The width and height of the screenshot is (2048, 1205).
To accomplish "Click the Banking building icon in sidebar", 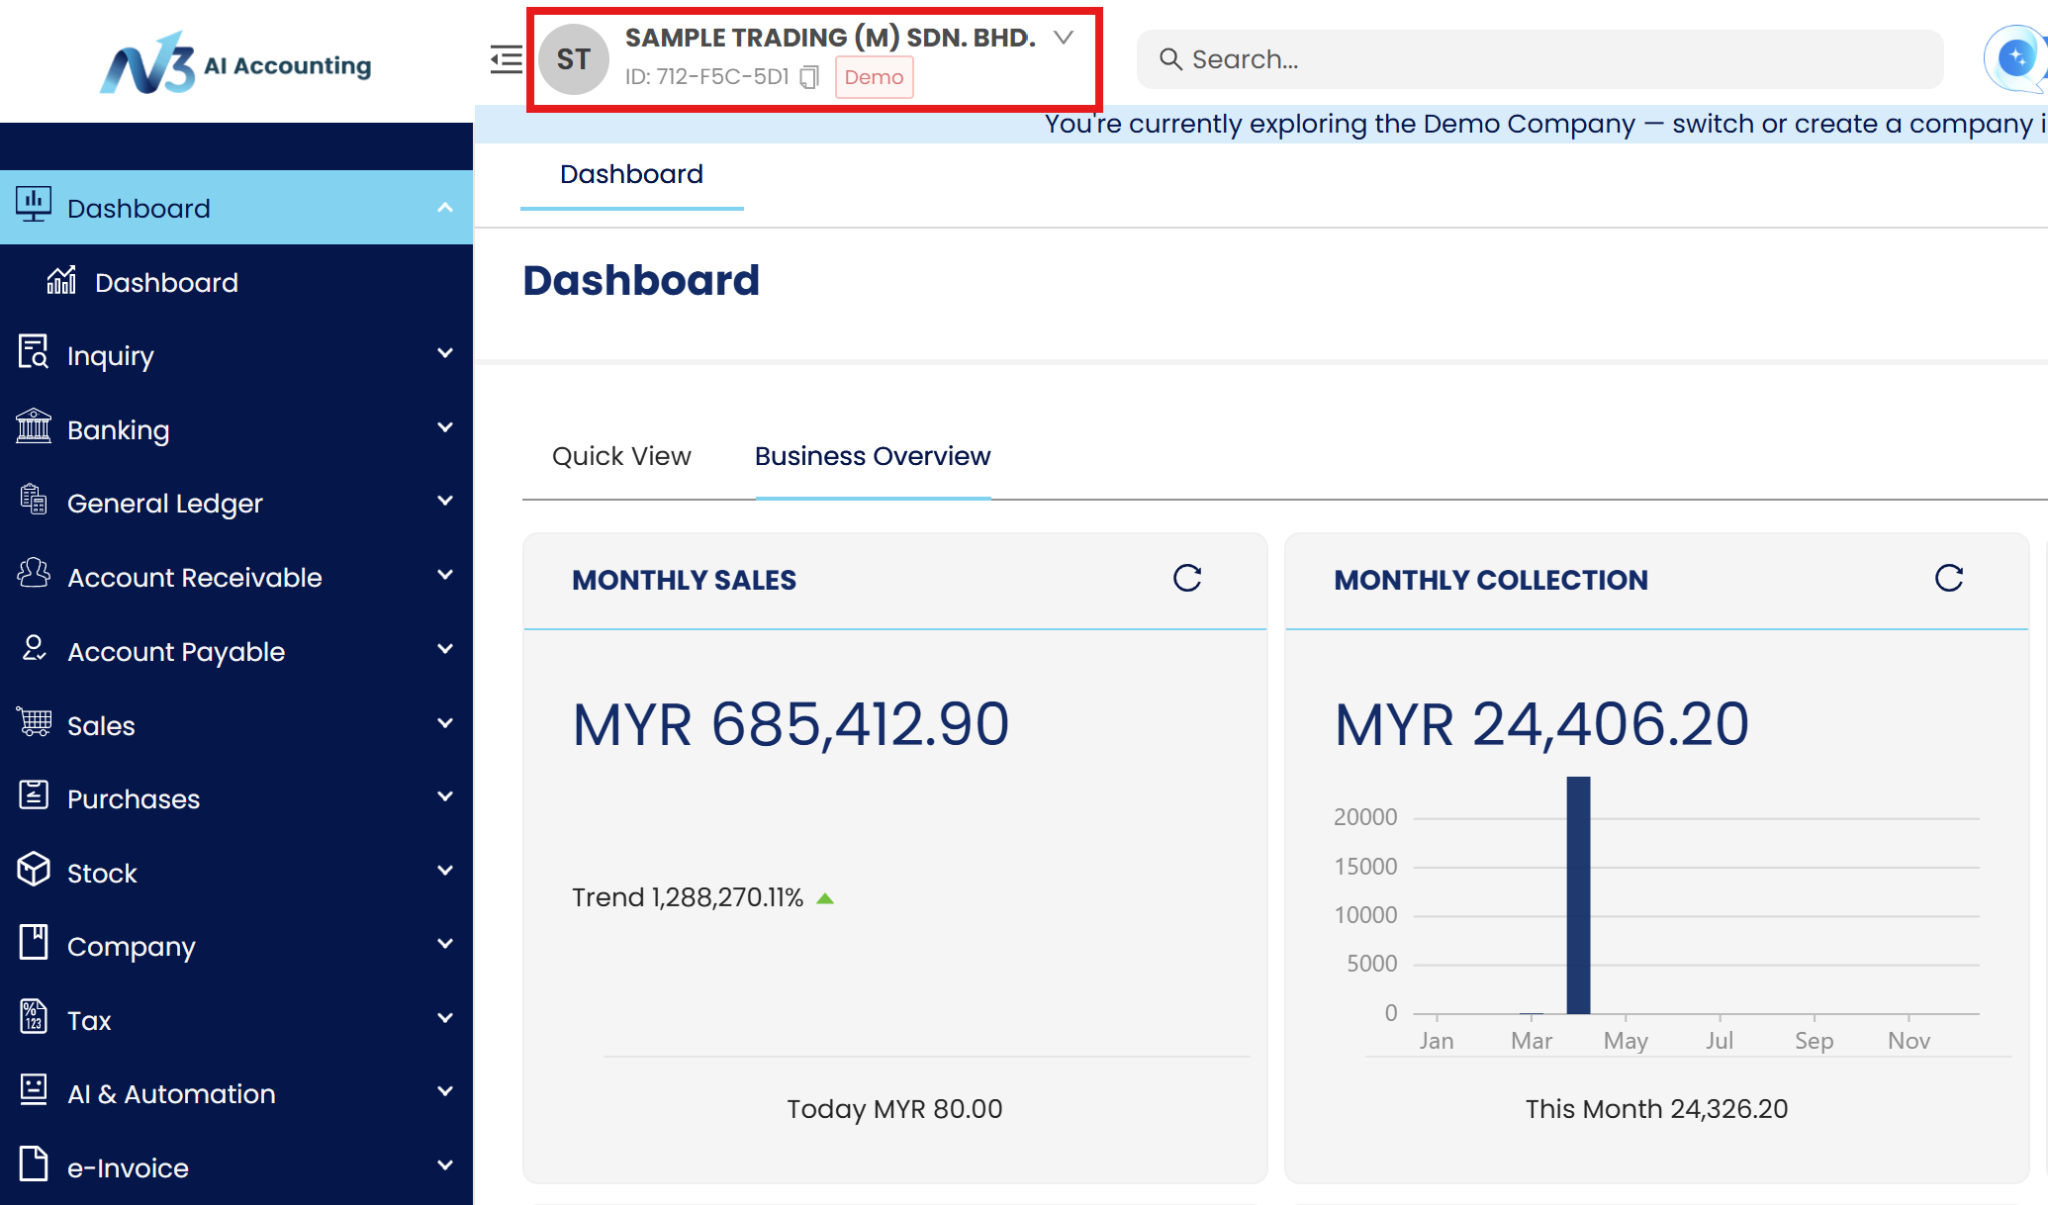I will coord(33,427).
